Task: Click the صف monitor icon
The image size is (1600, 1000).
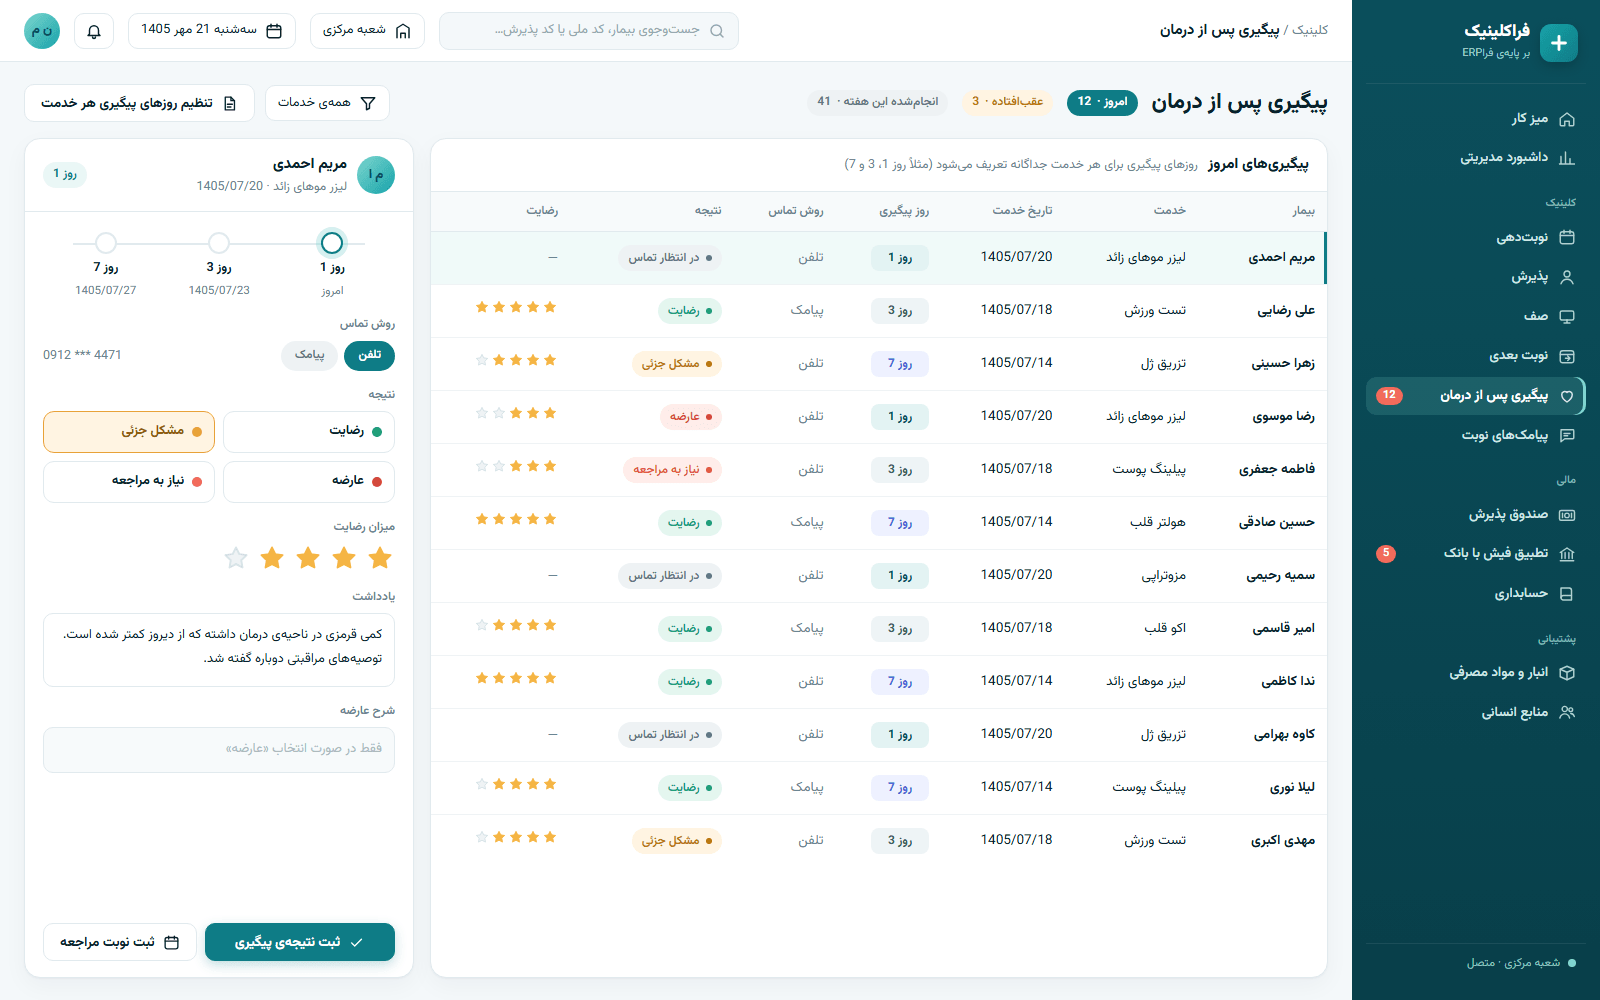Action: click(1567, 316)
